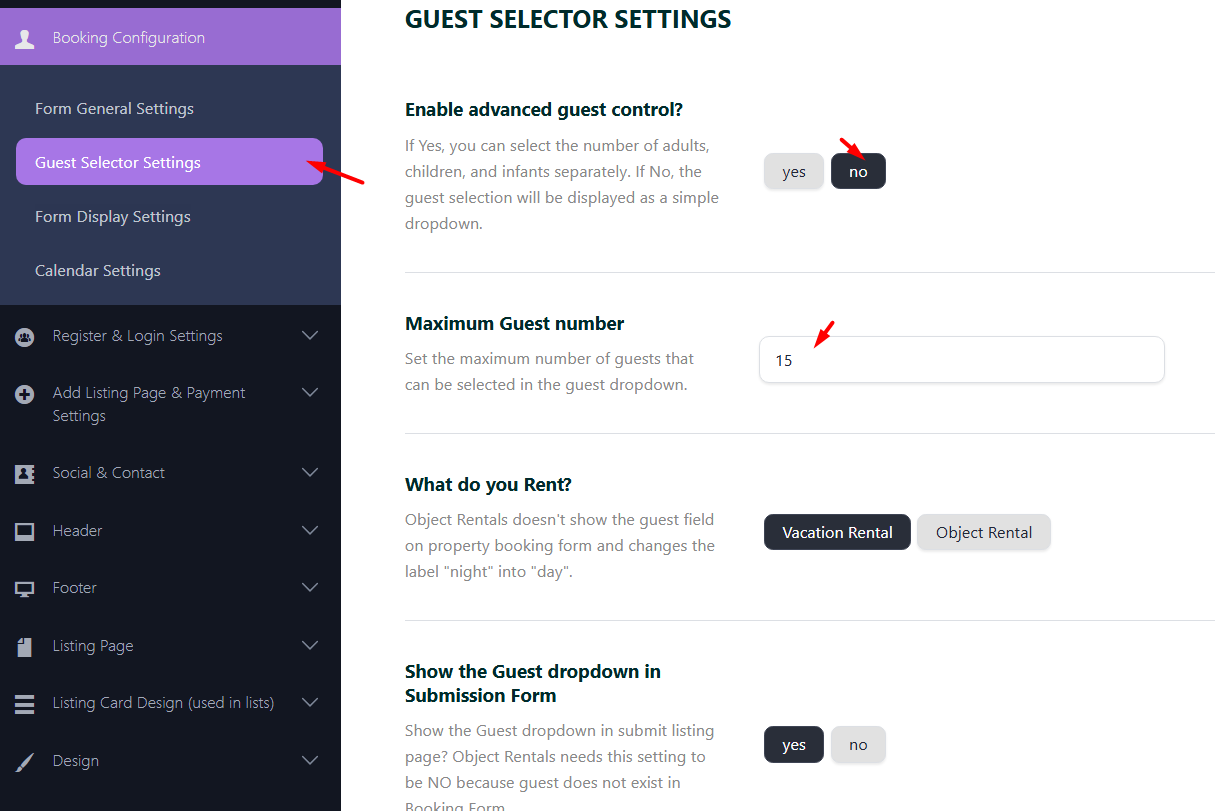Click the Listing Card Design bars icon
This screenshot has height=811, width=1215.
coord(25,704)
